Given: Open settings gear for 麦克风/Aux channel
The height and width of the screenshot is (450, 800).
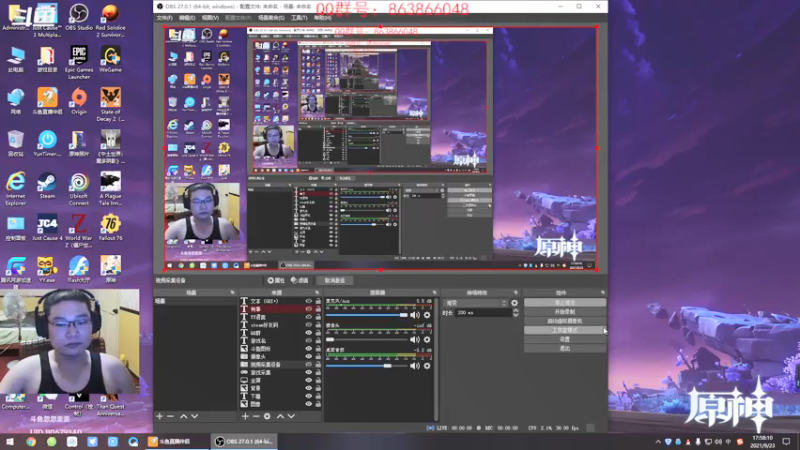Looking at the screenshot, I should click(x=427, y=315).
